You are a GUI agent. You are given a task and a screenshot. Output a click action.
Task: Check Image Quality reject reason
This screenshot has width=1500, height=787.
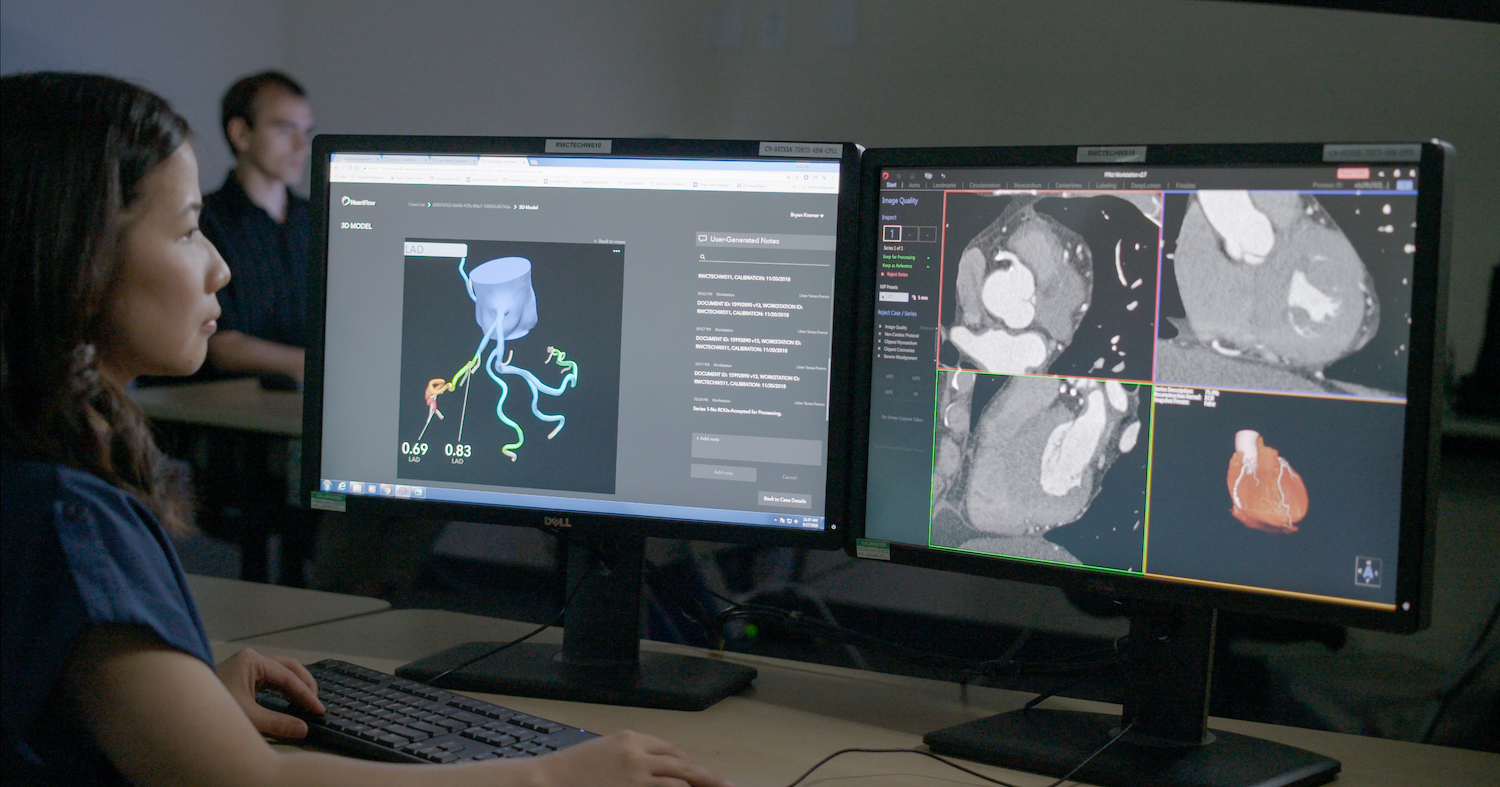click(880, 327)
